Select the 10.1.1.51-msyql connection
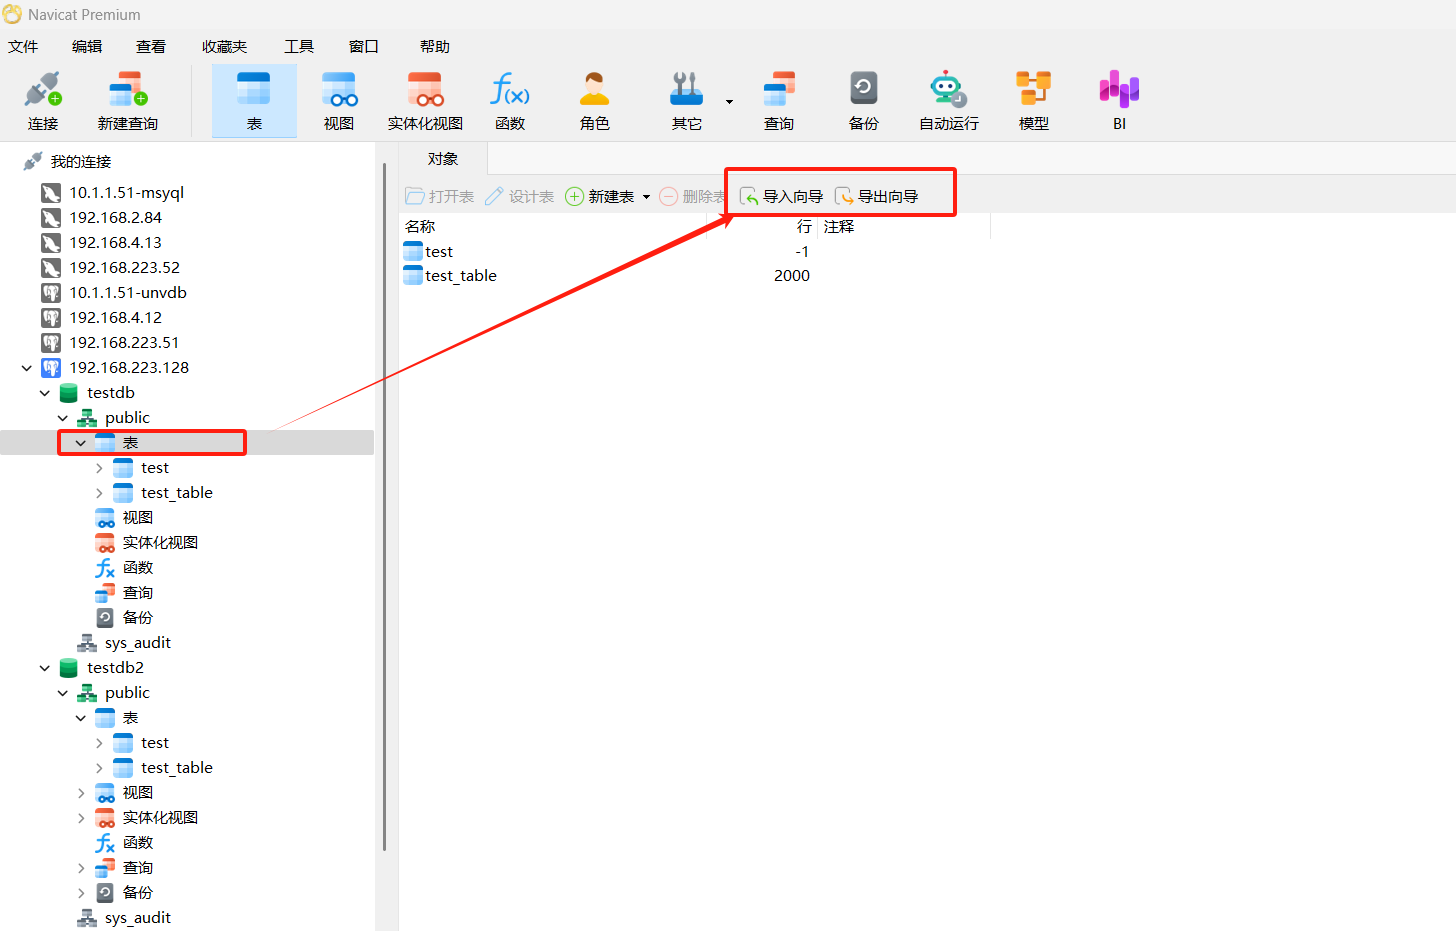 (x=126, y=193)
